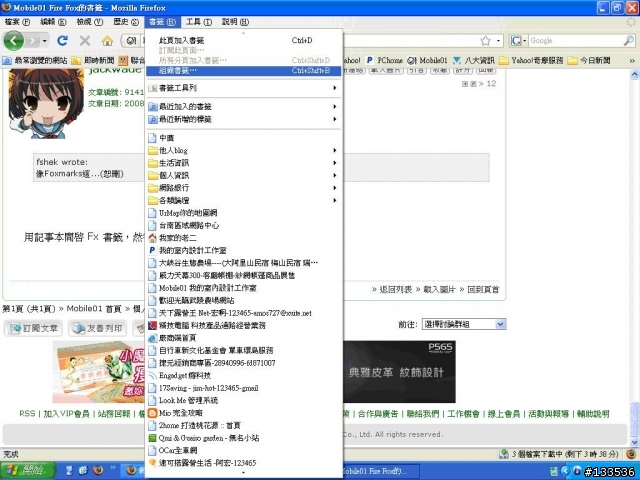This screenshot has height=480, width=640.
Task: Click the Windows Start button
Action: tap(28, 470)
